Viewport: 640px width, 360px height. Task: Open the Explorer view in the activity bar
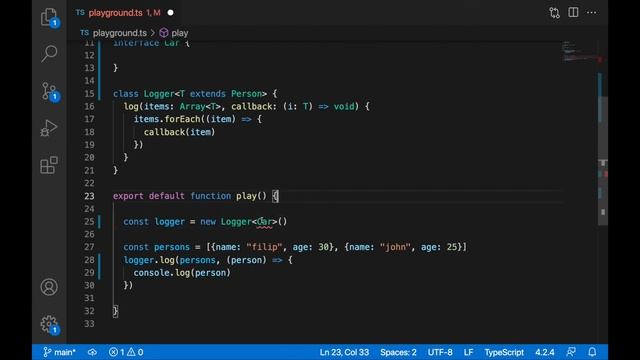(x=49, y=18)
